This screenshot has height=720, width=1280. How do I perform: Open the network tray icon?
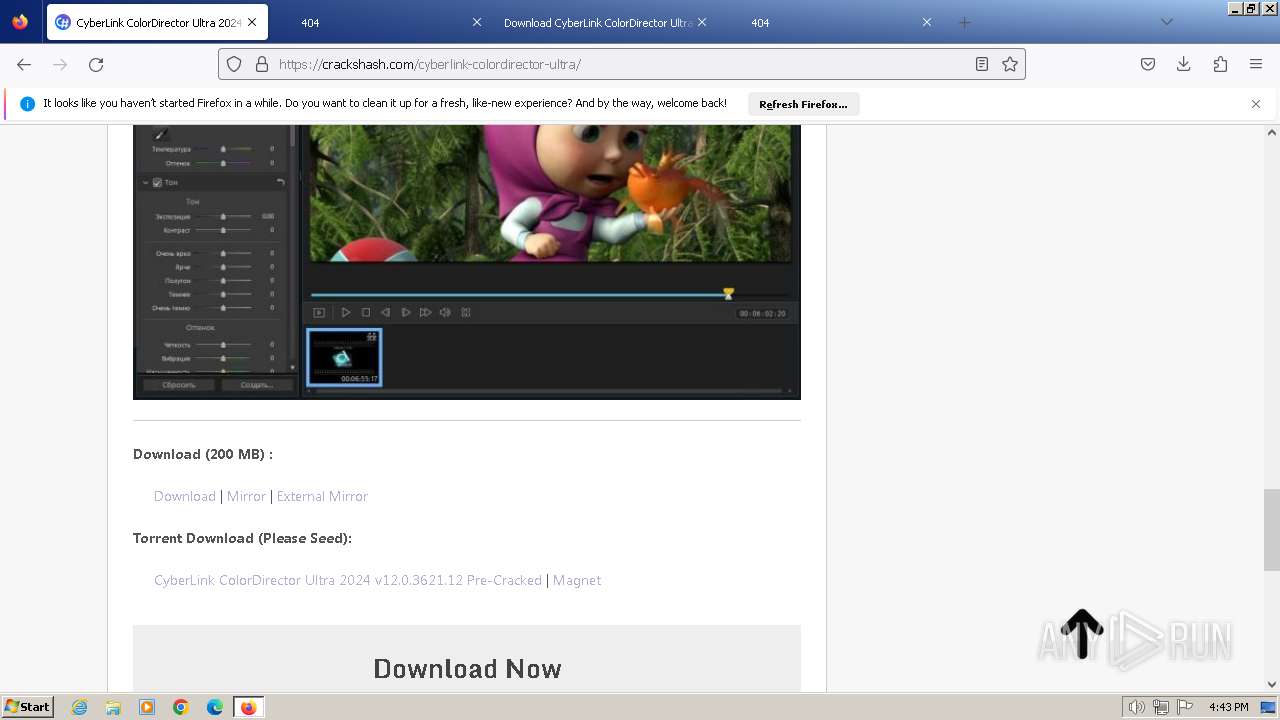pos(1160,707)
